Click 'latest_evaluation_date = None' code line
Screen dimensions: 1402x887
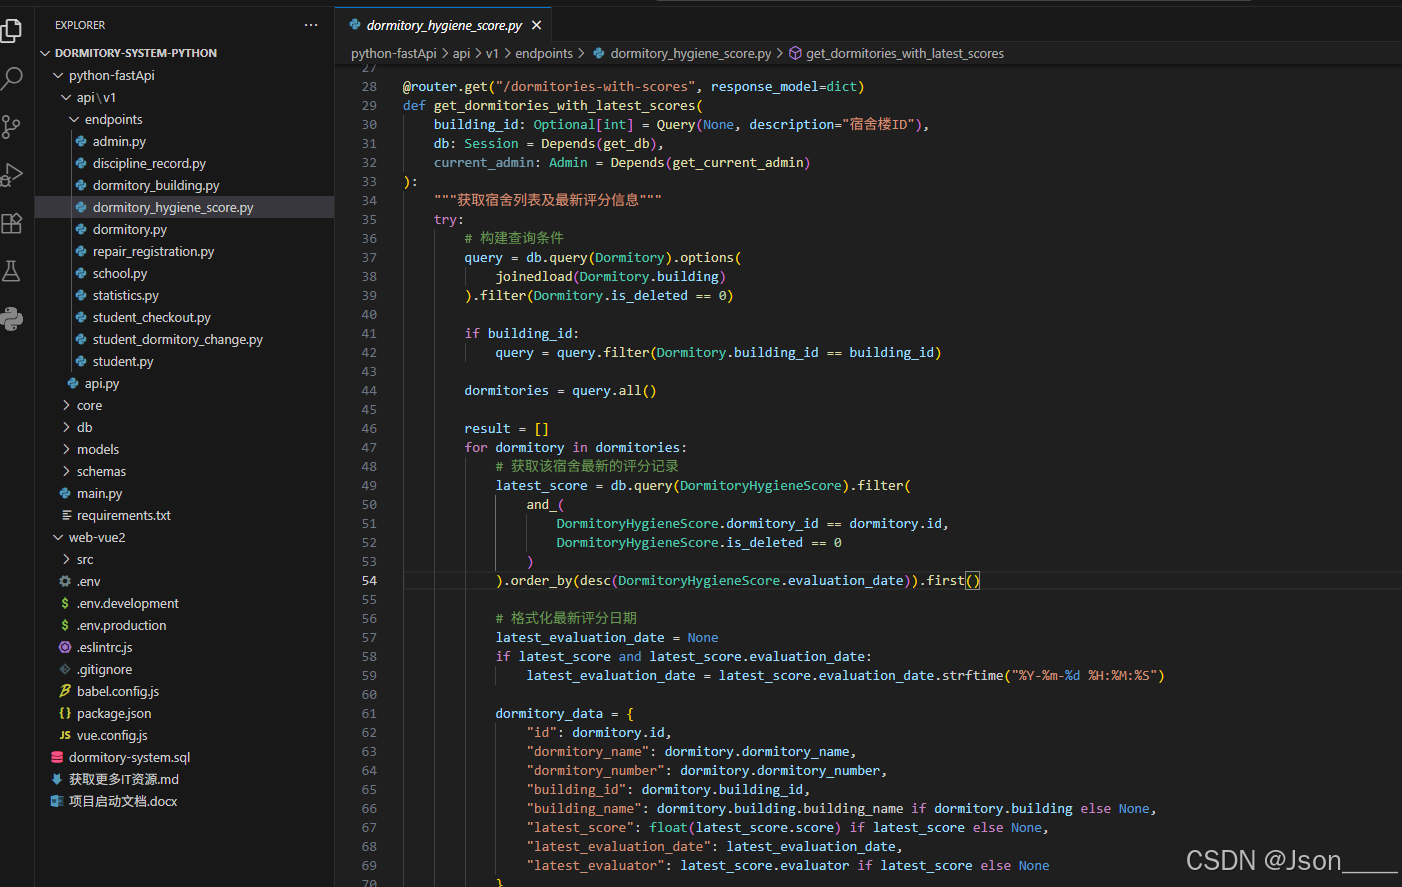coord(607,637)
